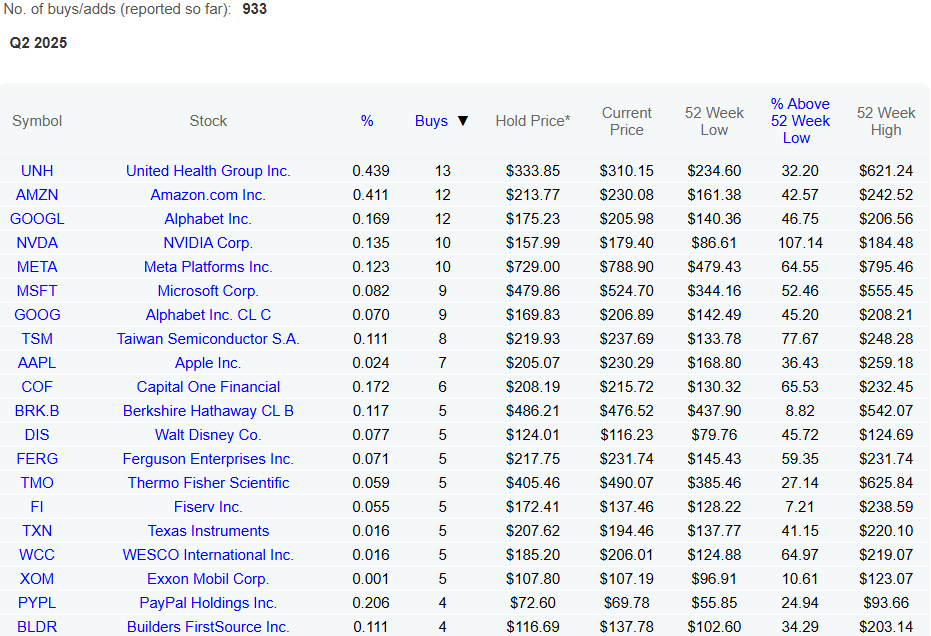The image size is (931, 636).
Task: Click the Buys sort arrow icon
Action: [463, 121]
